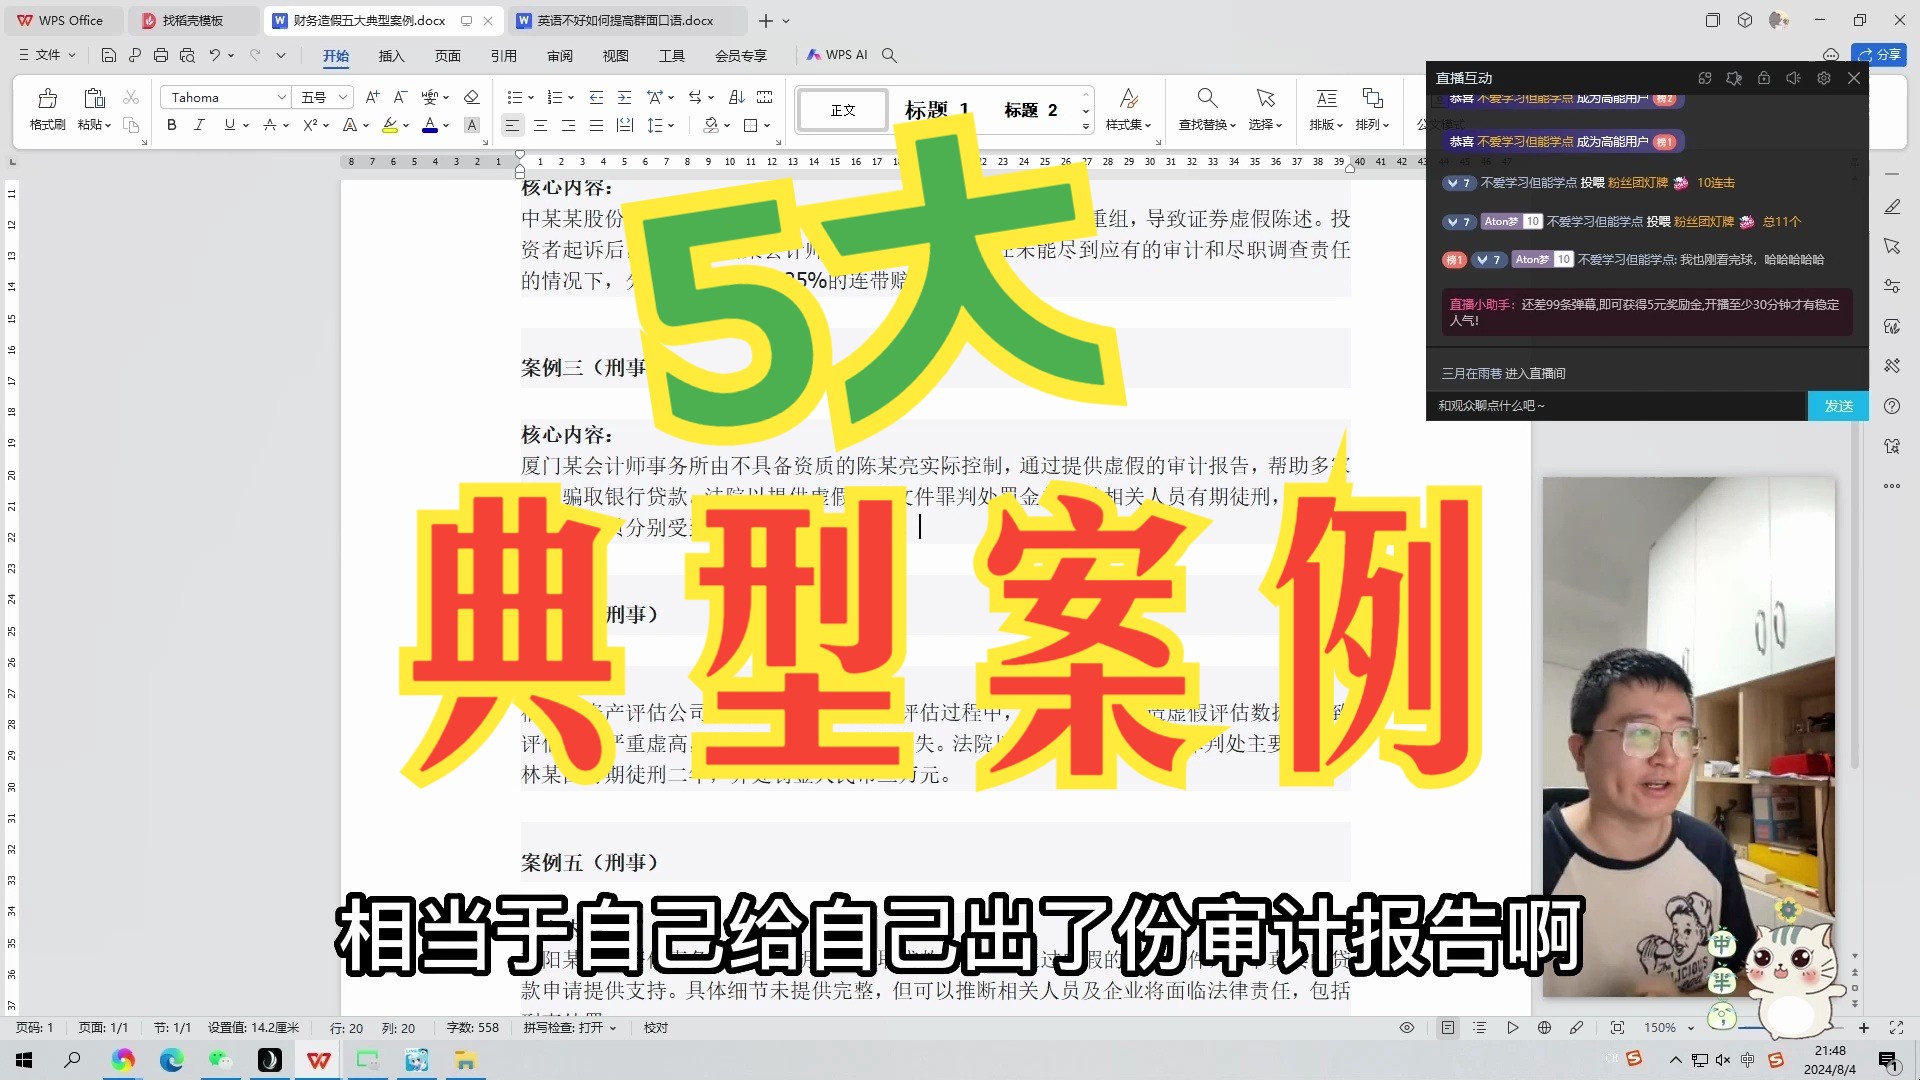The image size is (1920, 1080).
Task: Open the 五号 font size dropdown
Action: (343, 97)
